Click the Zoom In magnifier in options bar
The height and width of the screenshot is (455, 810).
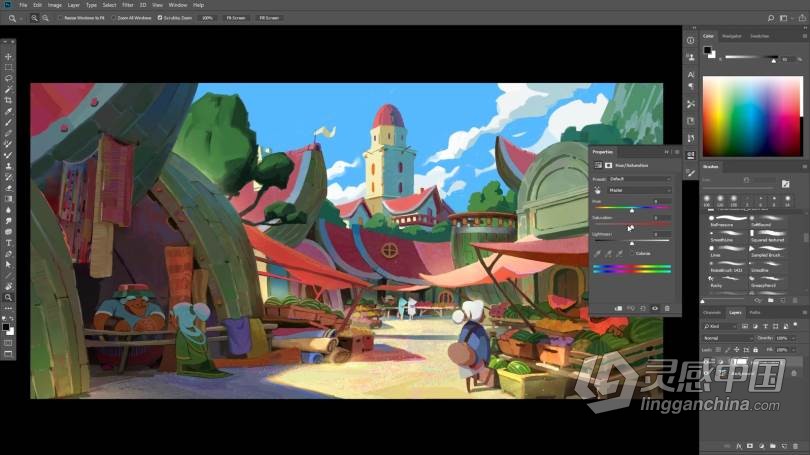34,18
